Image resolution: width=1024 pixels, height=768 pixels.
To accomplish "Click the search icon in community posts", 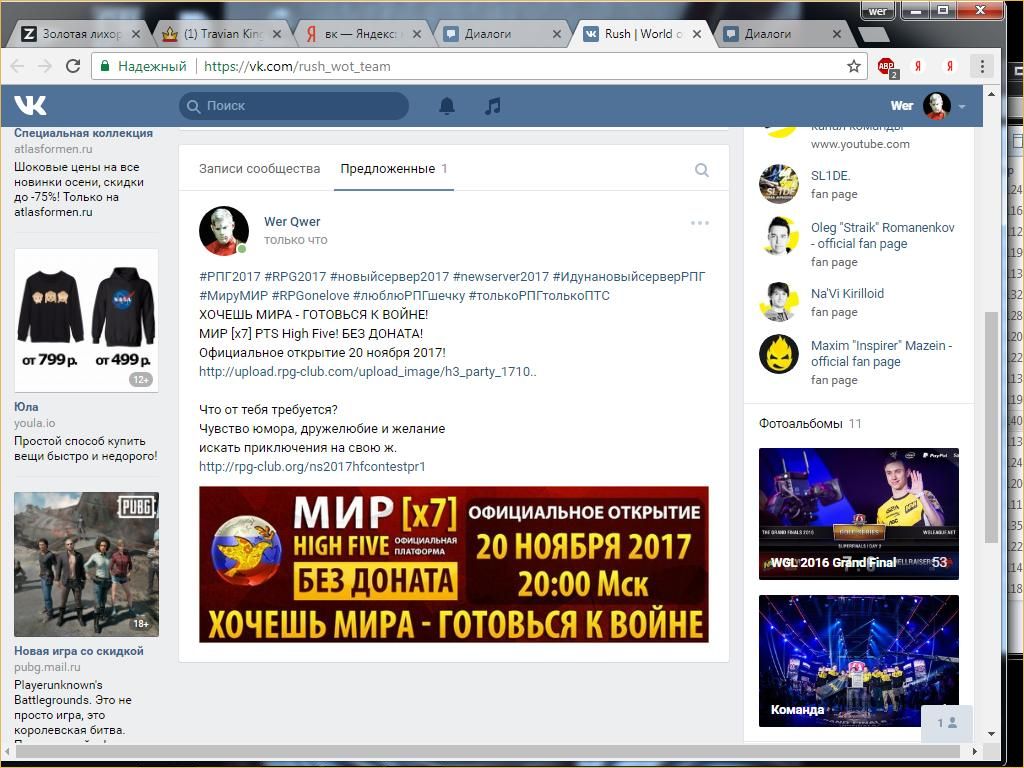I will 701,170.
